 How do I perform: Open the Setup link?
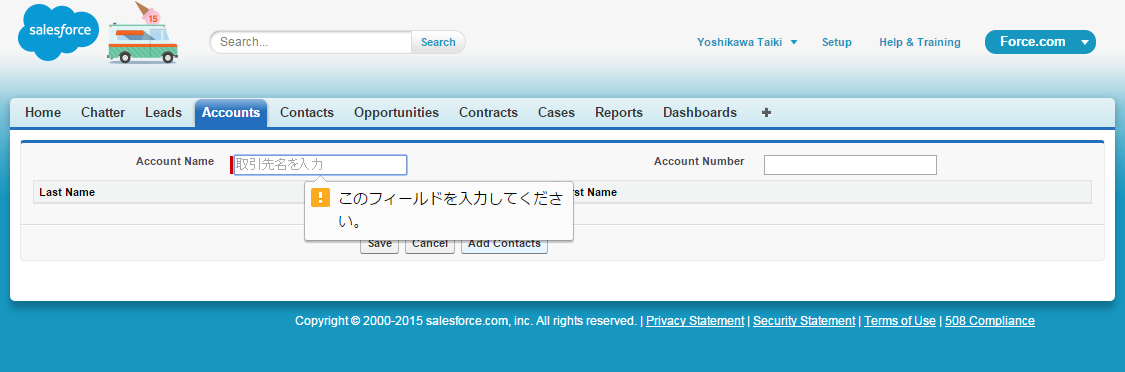coord(837,42)
